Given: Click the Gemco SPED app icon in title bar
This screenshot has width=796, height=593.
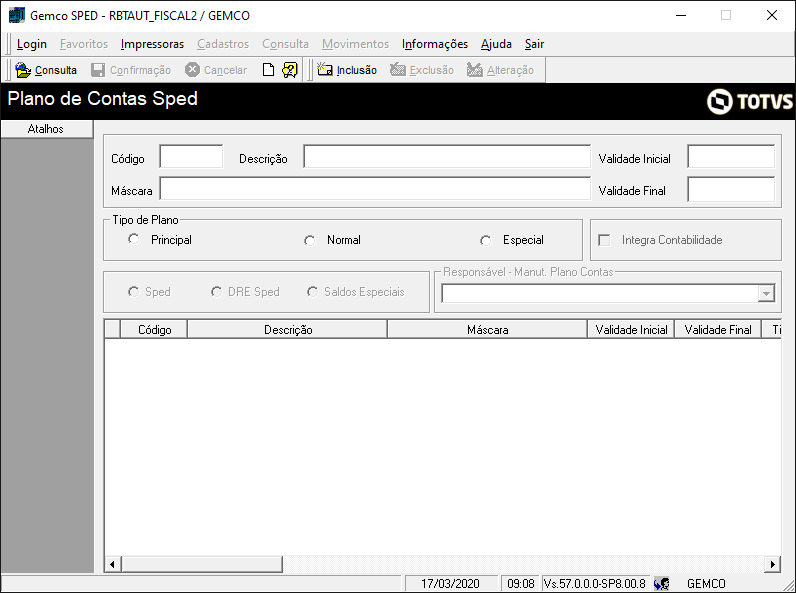Looking at the screenshot, I should [17, 15].
